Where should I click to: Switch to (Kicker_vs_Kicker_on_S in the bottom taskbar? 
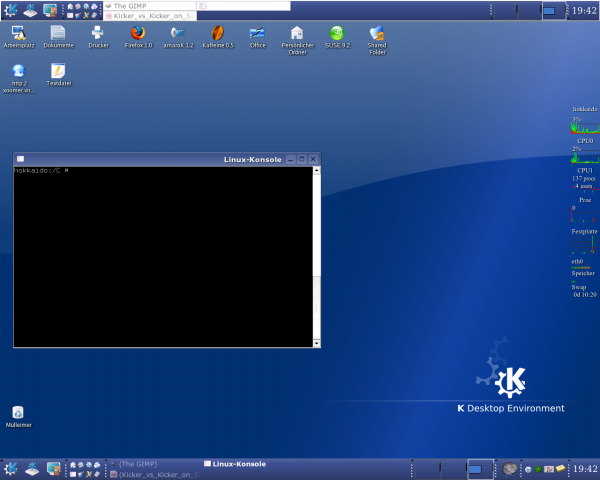156,474
